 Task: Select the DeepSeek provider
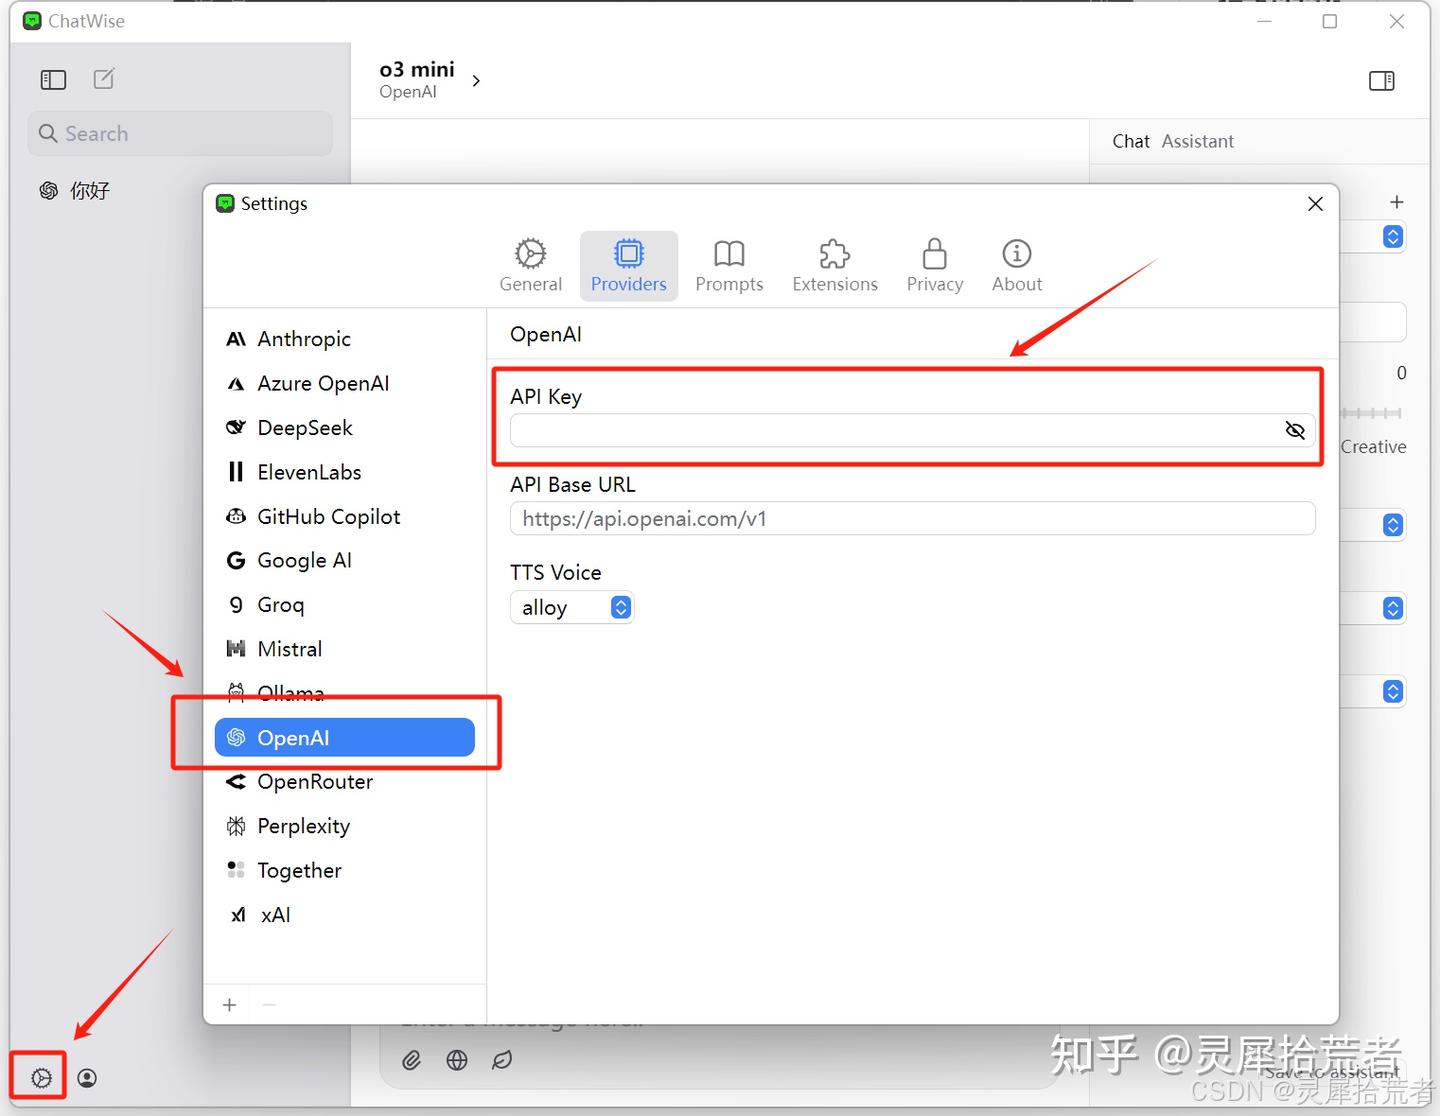(x=304, y=428)
